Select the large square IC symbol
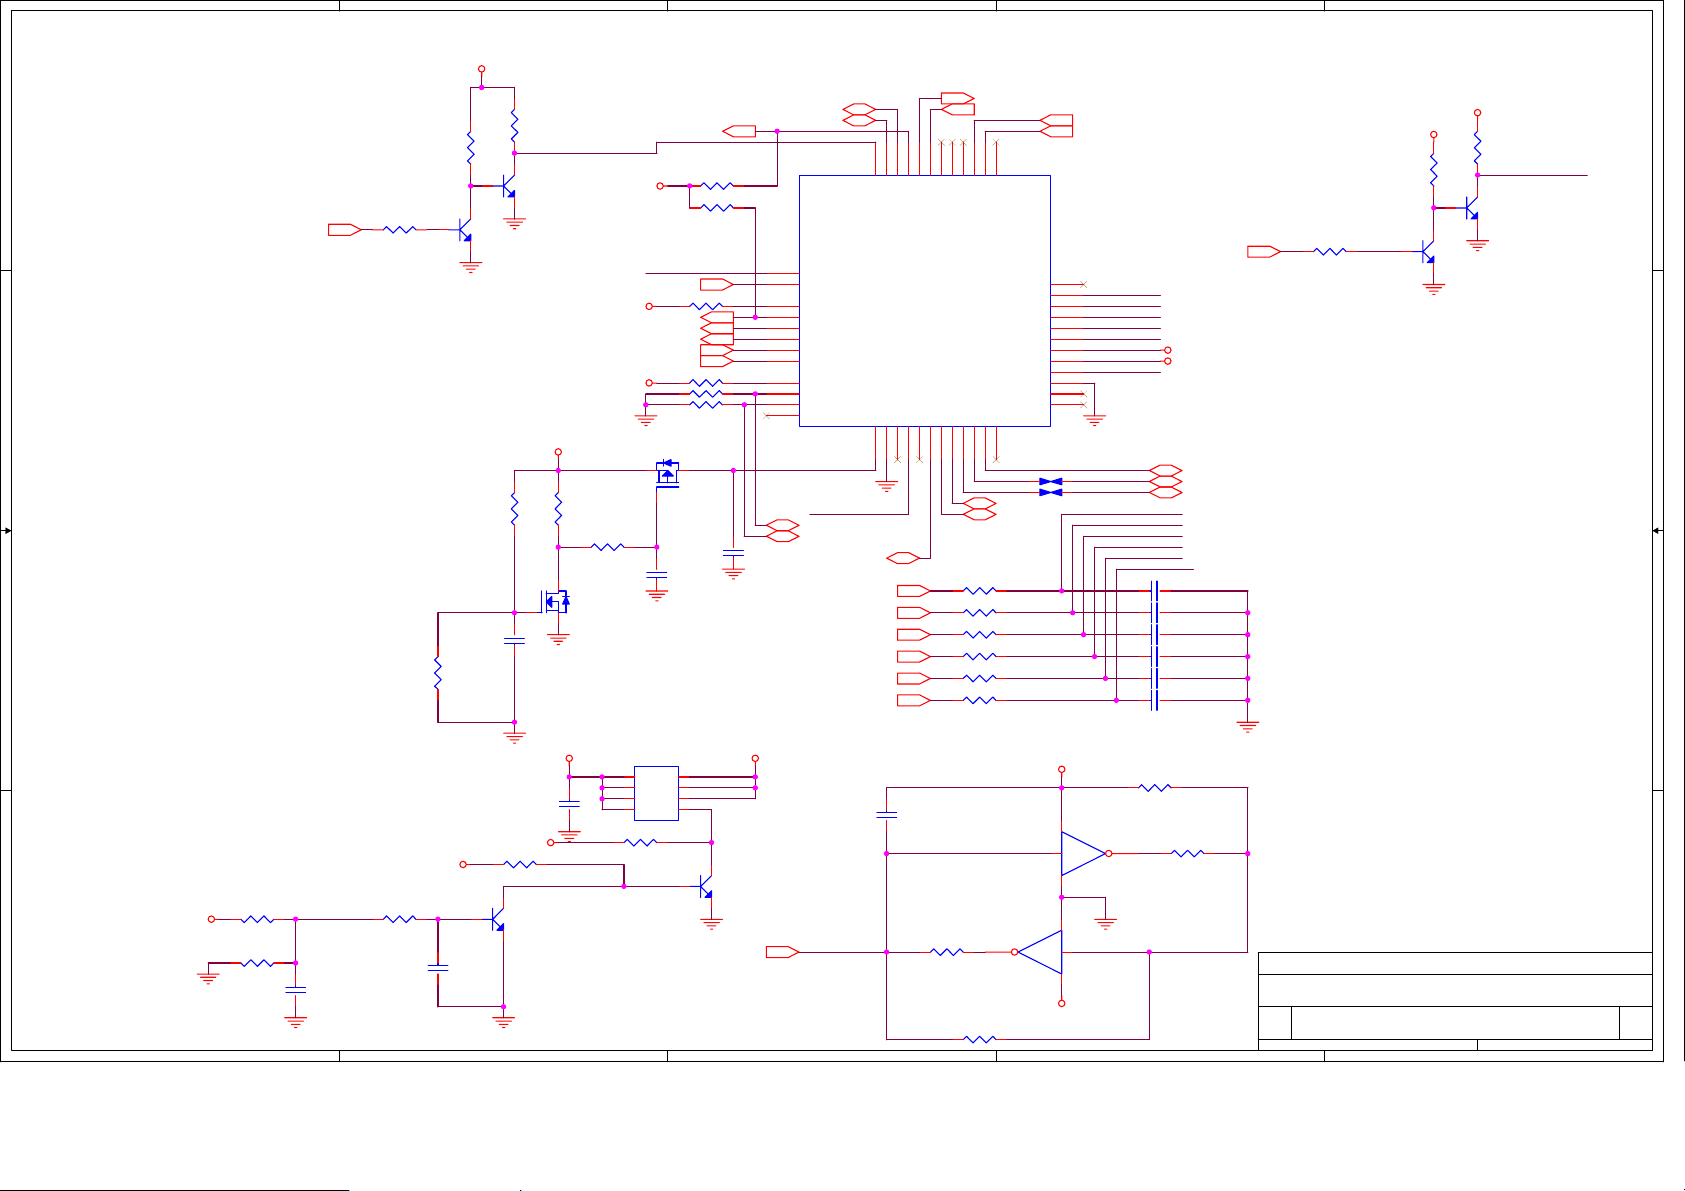Screen dimensions: 1685x1191 [925, 301]
